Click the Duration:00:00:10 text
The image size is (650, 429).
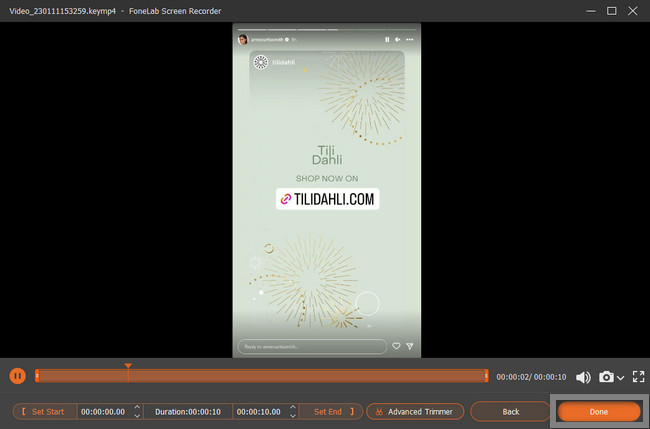pos(188,412)
